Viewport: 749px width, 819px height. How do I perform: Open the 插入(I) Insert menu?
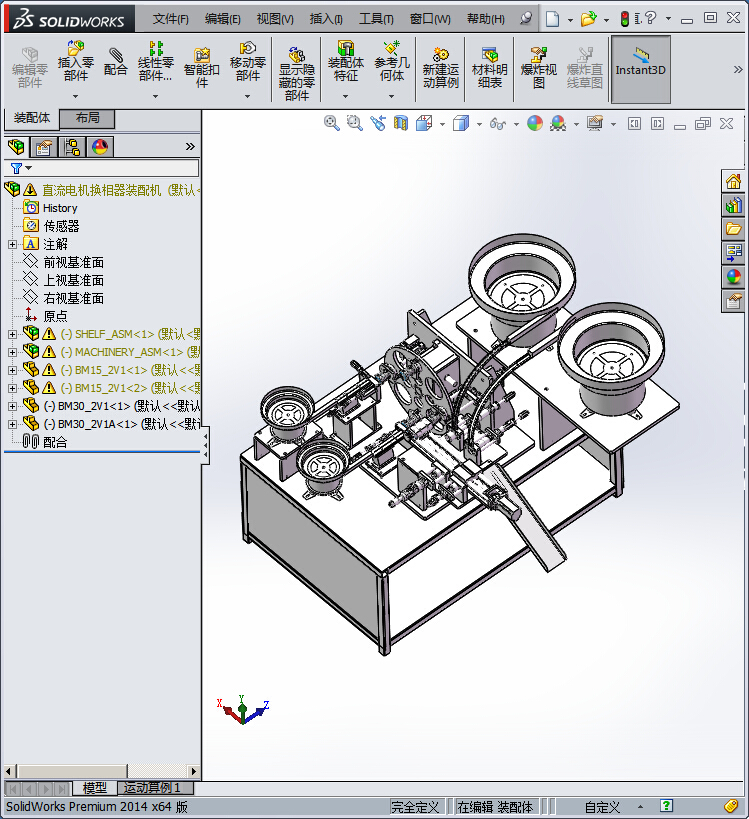coord(326,19)
